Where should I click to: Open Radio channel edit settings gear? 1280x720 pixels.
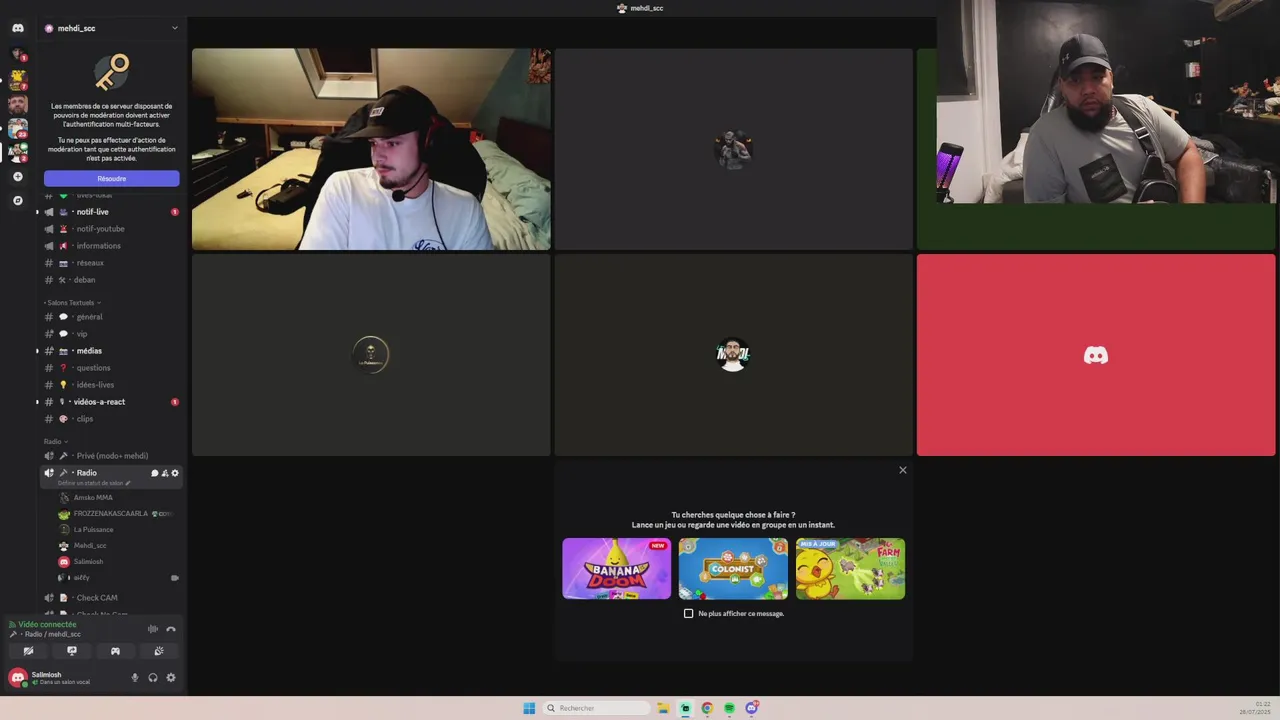175,473
